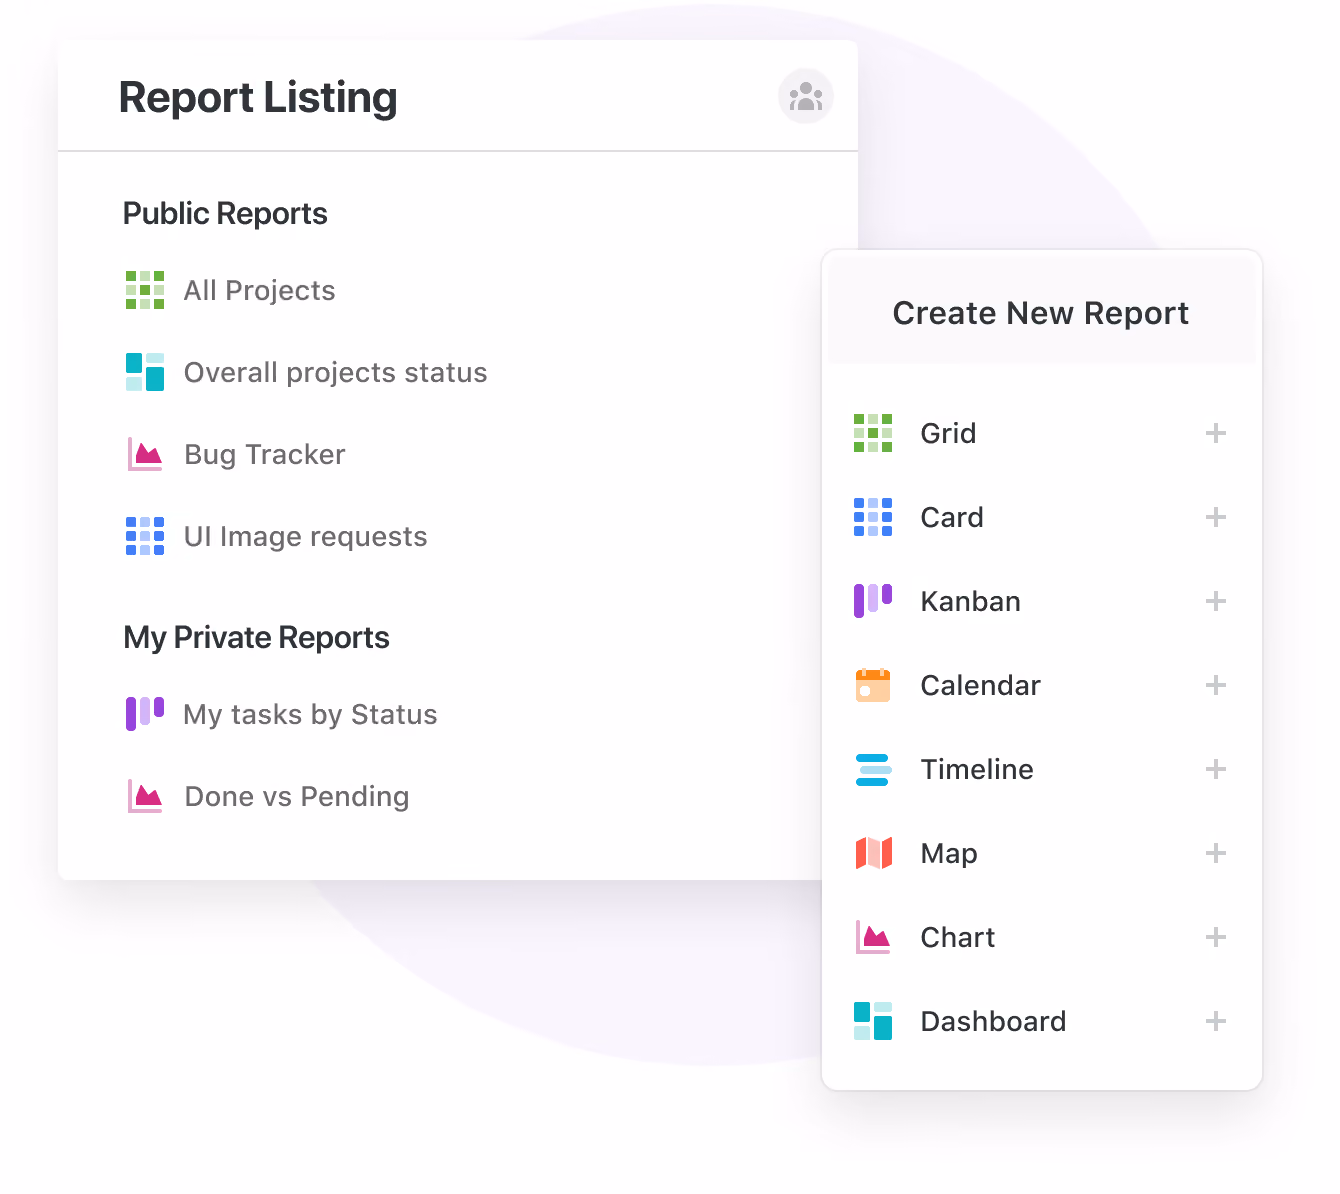Open the Done vs Pending report

(297, 796)
